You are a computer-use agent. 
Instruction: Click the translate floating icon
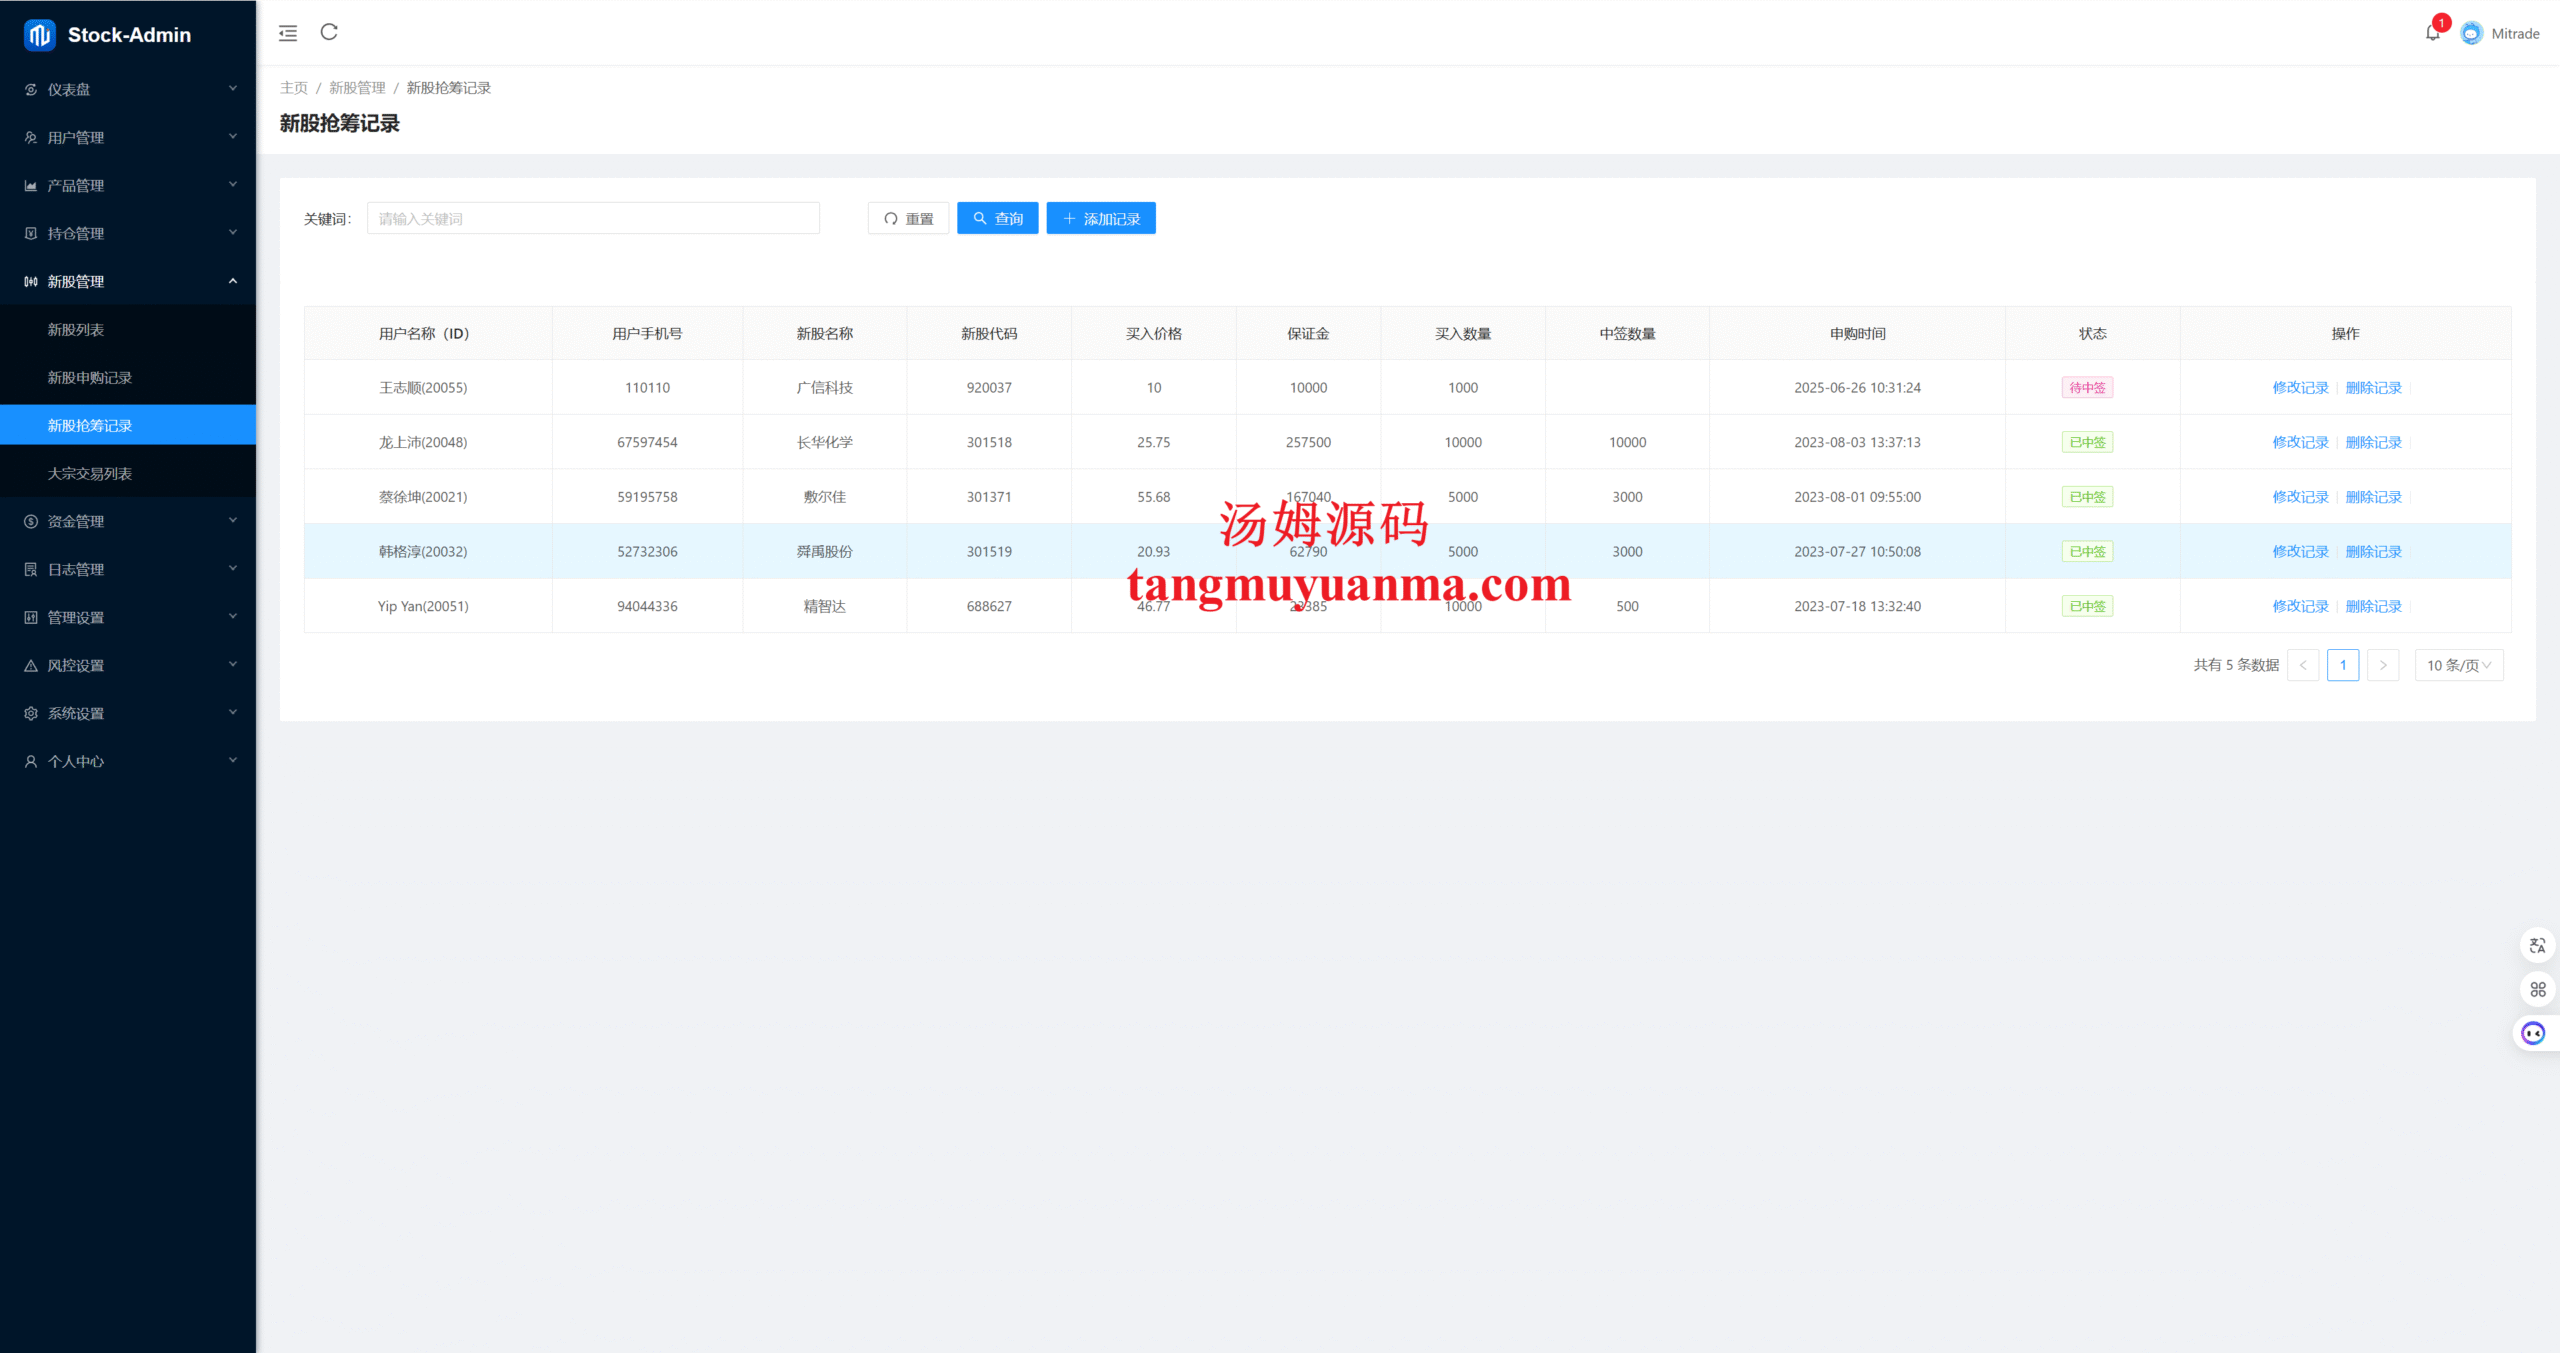click(x=2537, y=945)
